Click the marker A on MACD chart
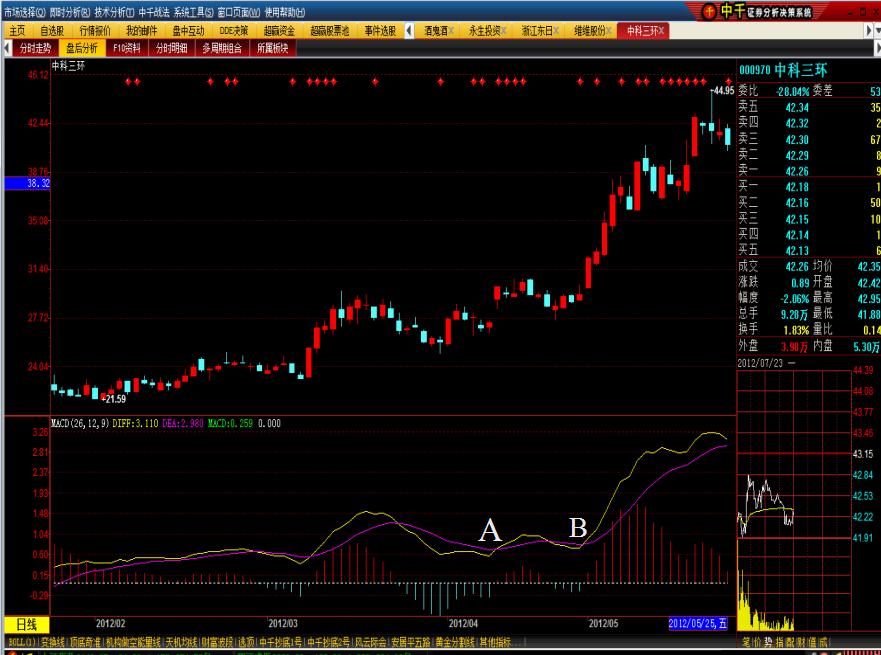 tap(489, 531)
